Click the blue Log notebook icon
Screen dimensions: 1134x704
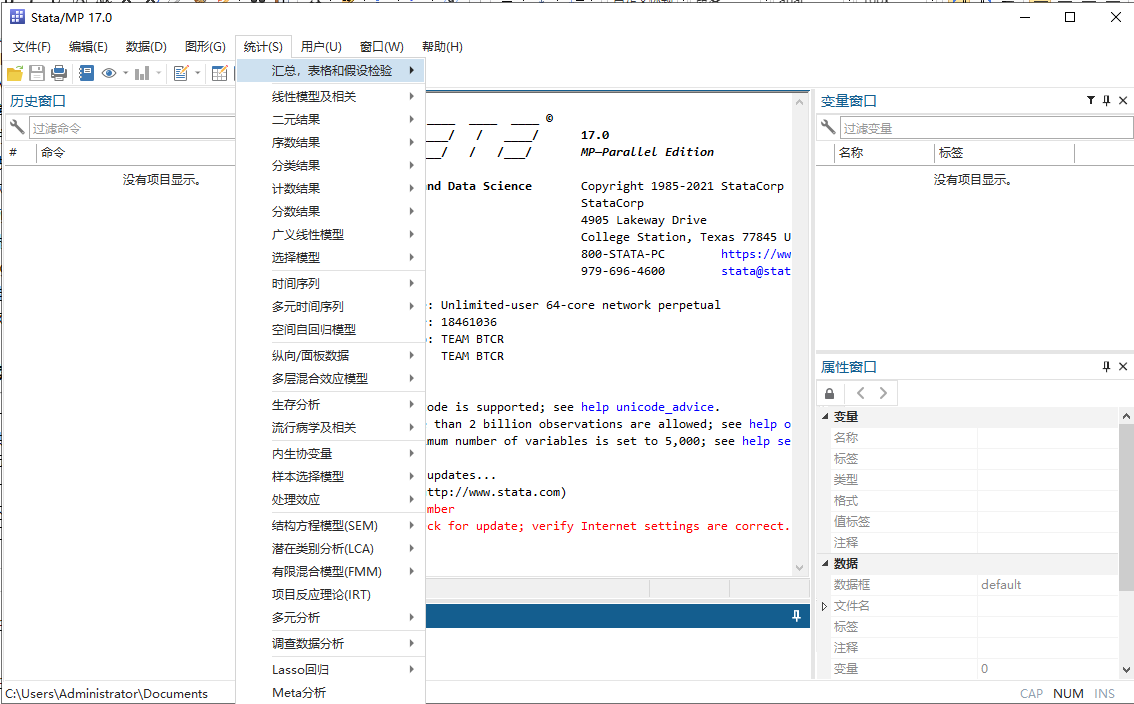coord(86,73)
